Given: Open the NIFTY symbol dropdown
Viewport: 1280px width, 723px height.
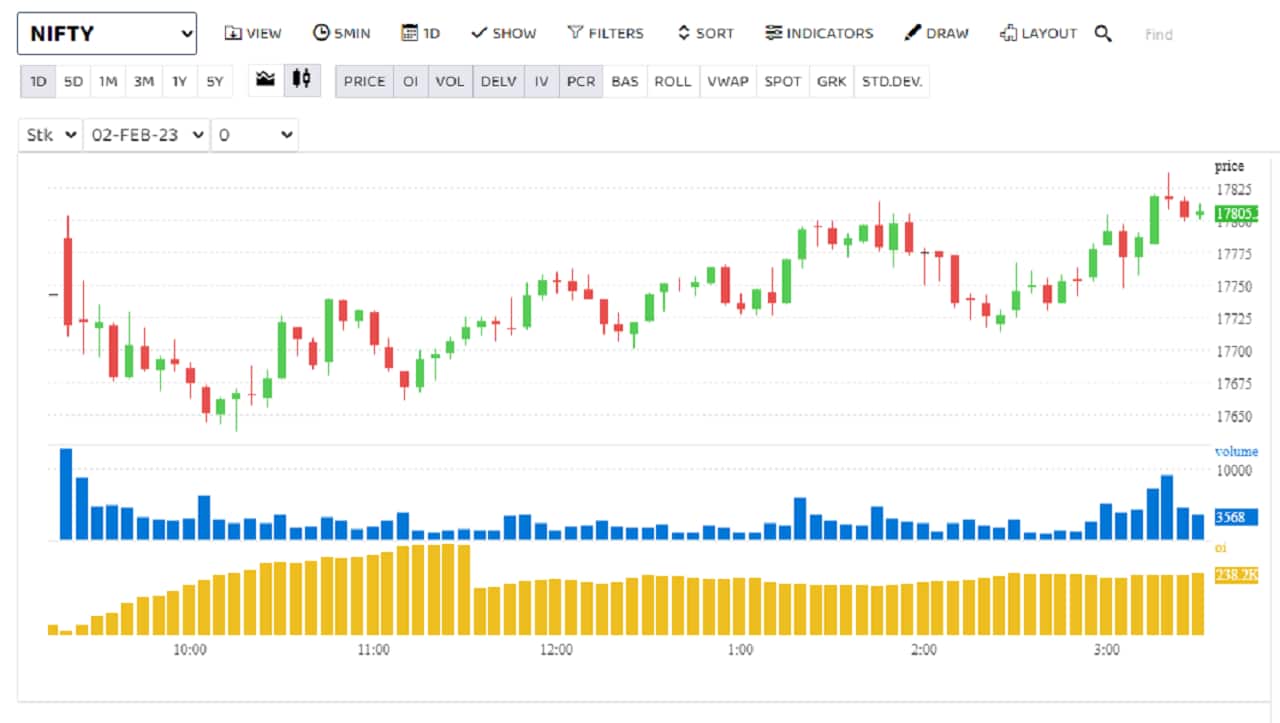Looking at the screenshot, I should click(107, 34).
